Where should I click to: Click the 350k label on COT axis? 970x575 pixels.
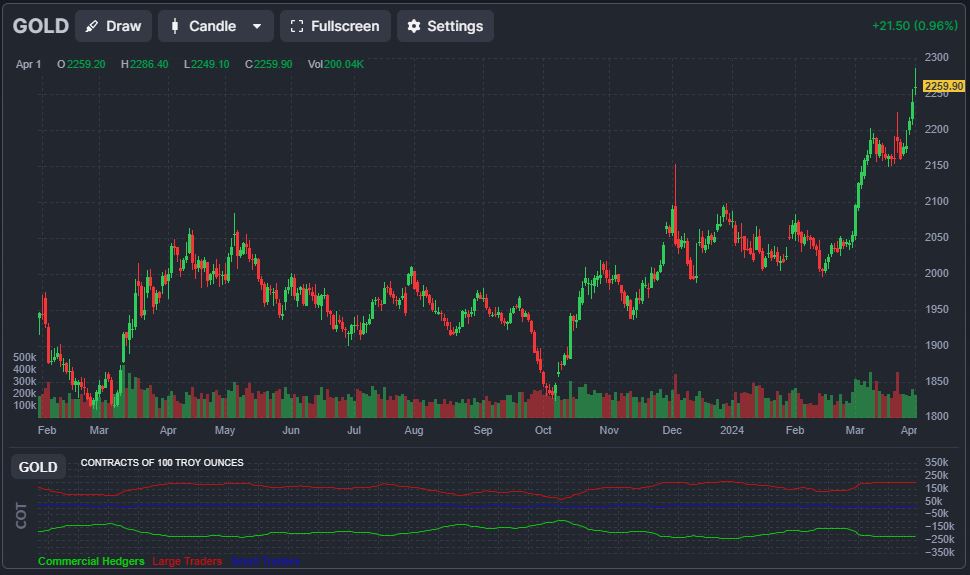(x=937, y=463)
